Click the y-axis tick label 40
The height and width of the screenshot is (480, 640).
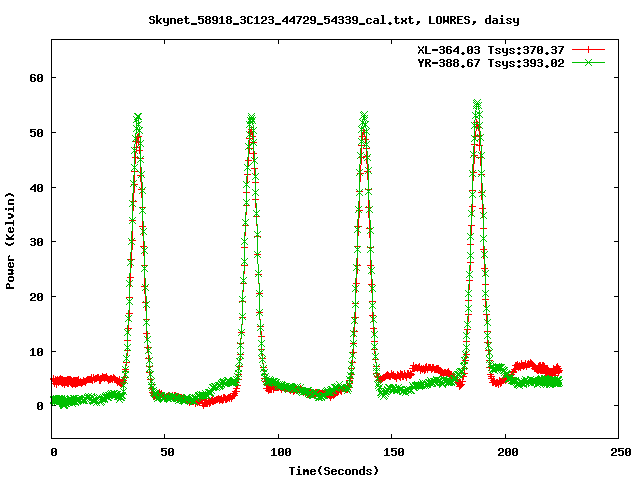pos(36,188)
